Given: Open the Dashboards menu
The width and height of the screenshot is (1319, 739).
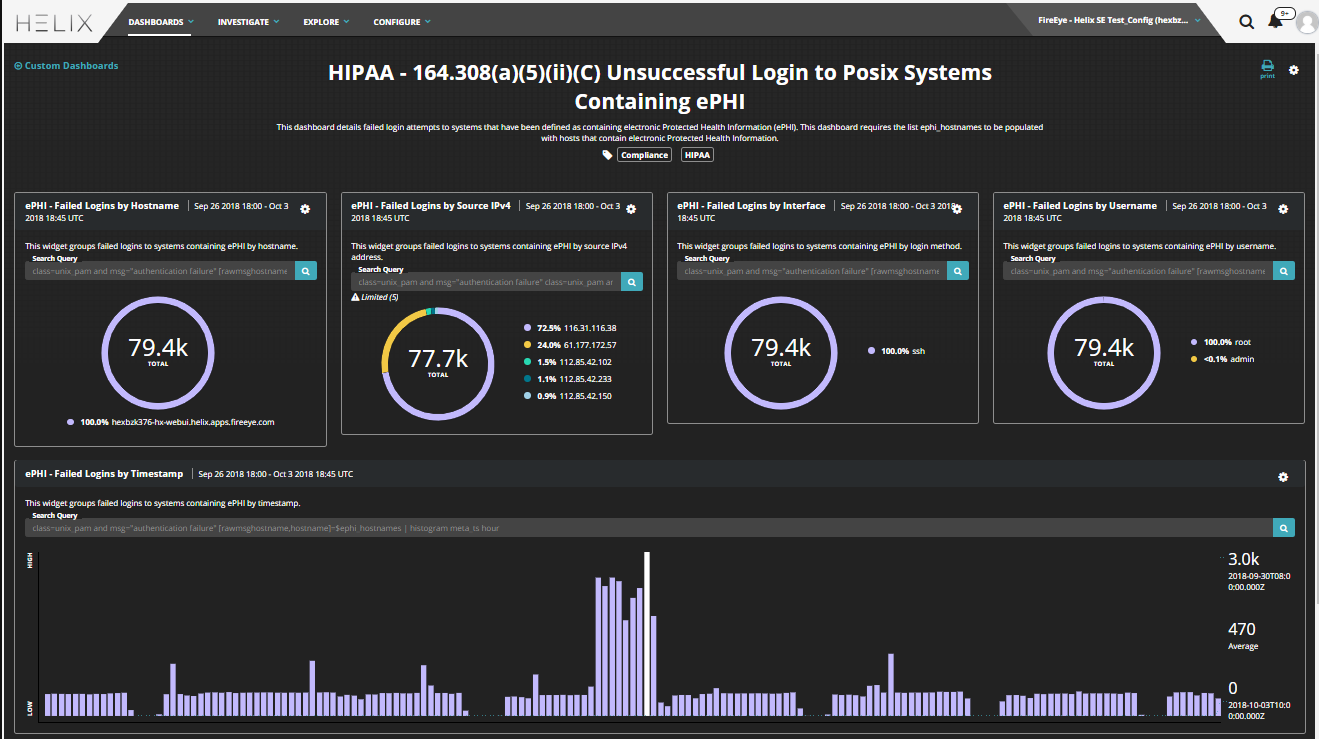Looking at the screenshot, I should click(161, 21).
